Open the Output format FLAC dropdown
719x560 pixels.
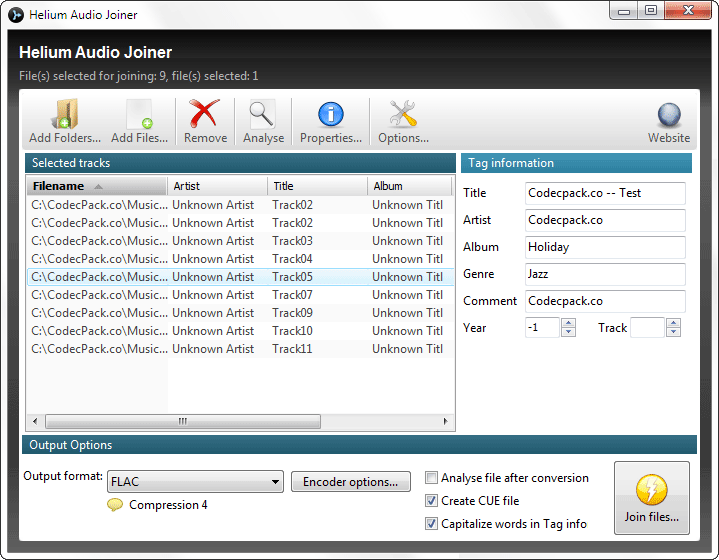195,482
